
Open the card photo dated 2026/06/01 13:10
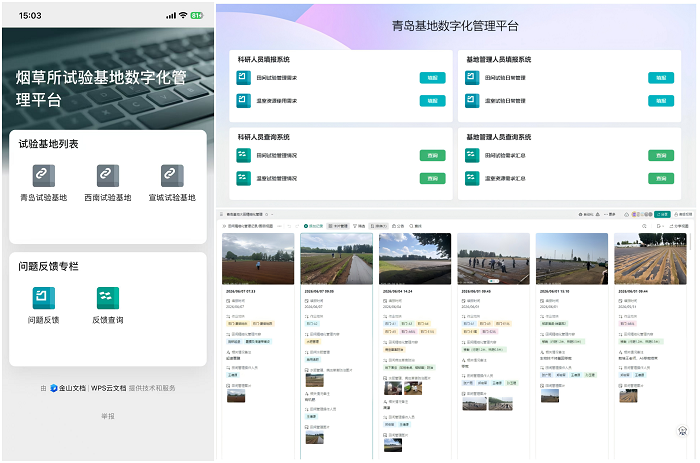(572, 259)
